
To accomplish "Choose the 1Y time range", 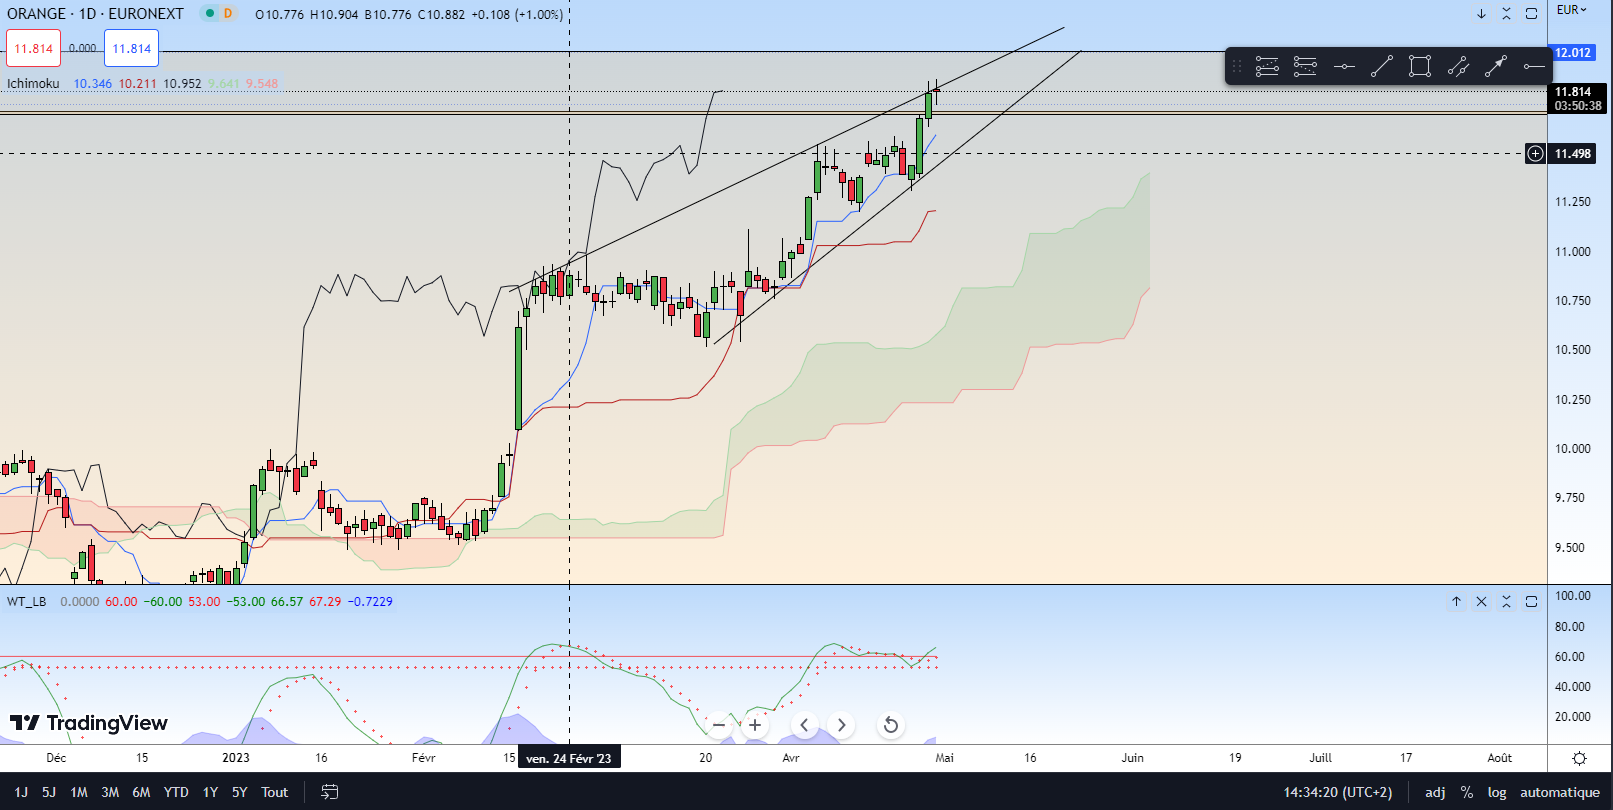I will [x=210, y=792].
